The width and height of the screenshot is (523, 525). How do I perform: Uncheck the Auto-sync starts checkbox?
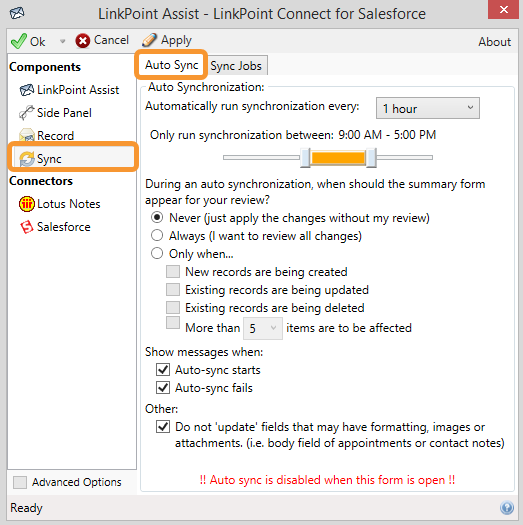[163, 370]
